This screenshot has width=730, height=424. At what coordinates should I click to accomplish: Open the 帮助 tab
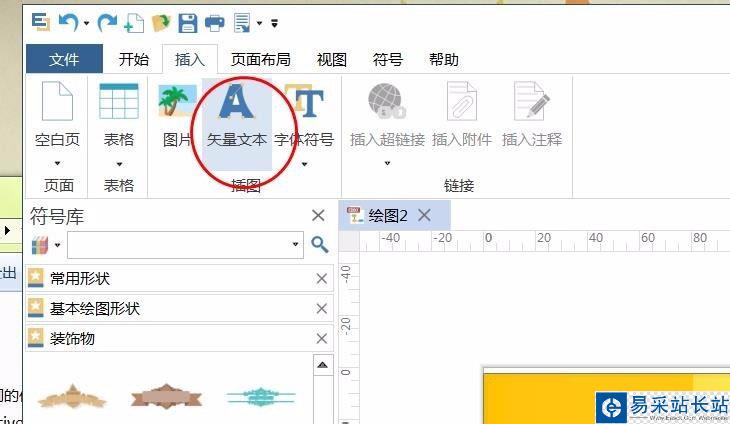point(444,59)
